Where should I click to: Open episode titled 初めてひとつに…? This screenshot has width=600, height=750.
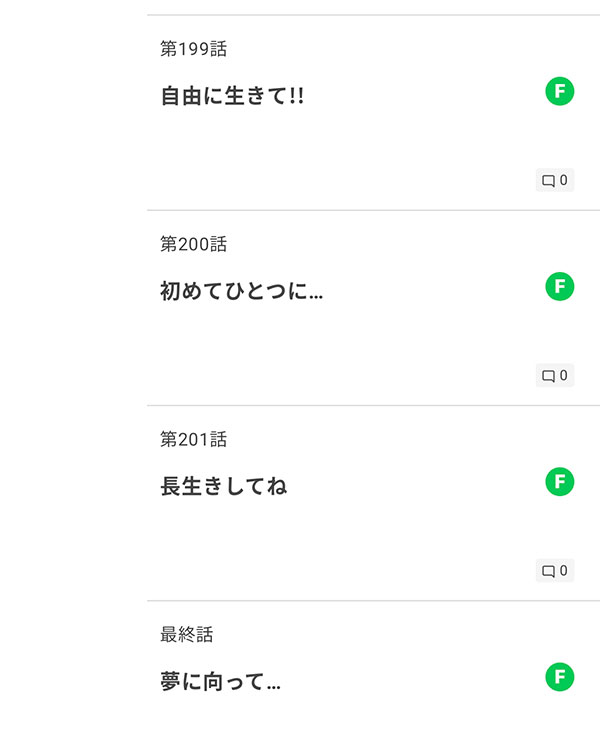click(x=241, y=292)
